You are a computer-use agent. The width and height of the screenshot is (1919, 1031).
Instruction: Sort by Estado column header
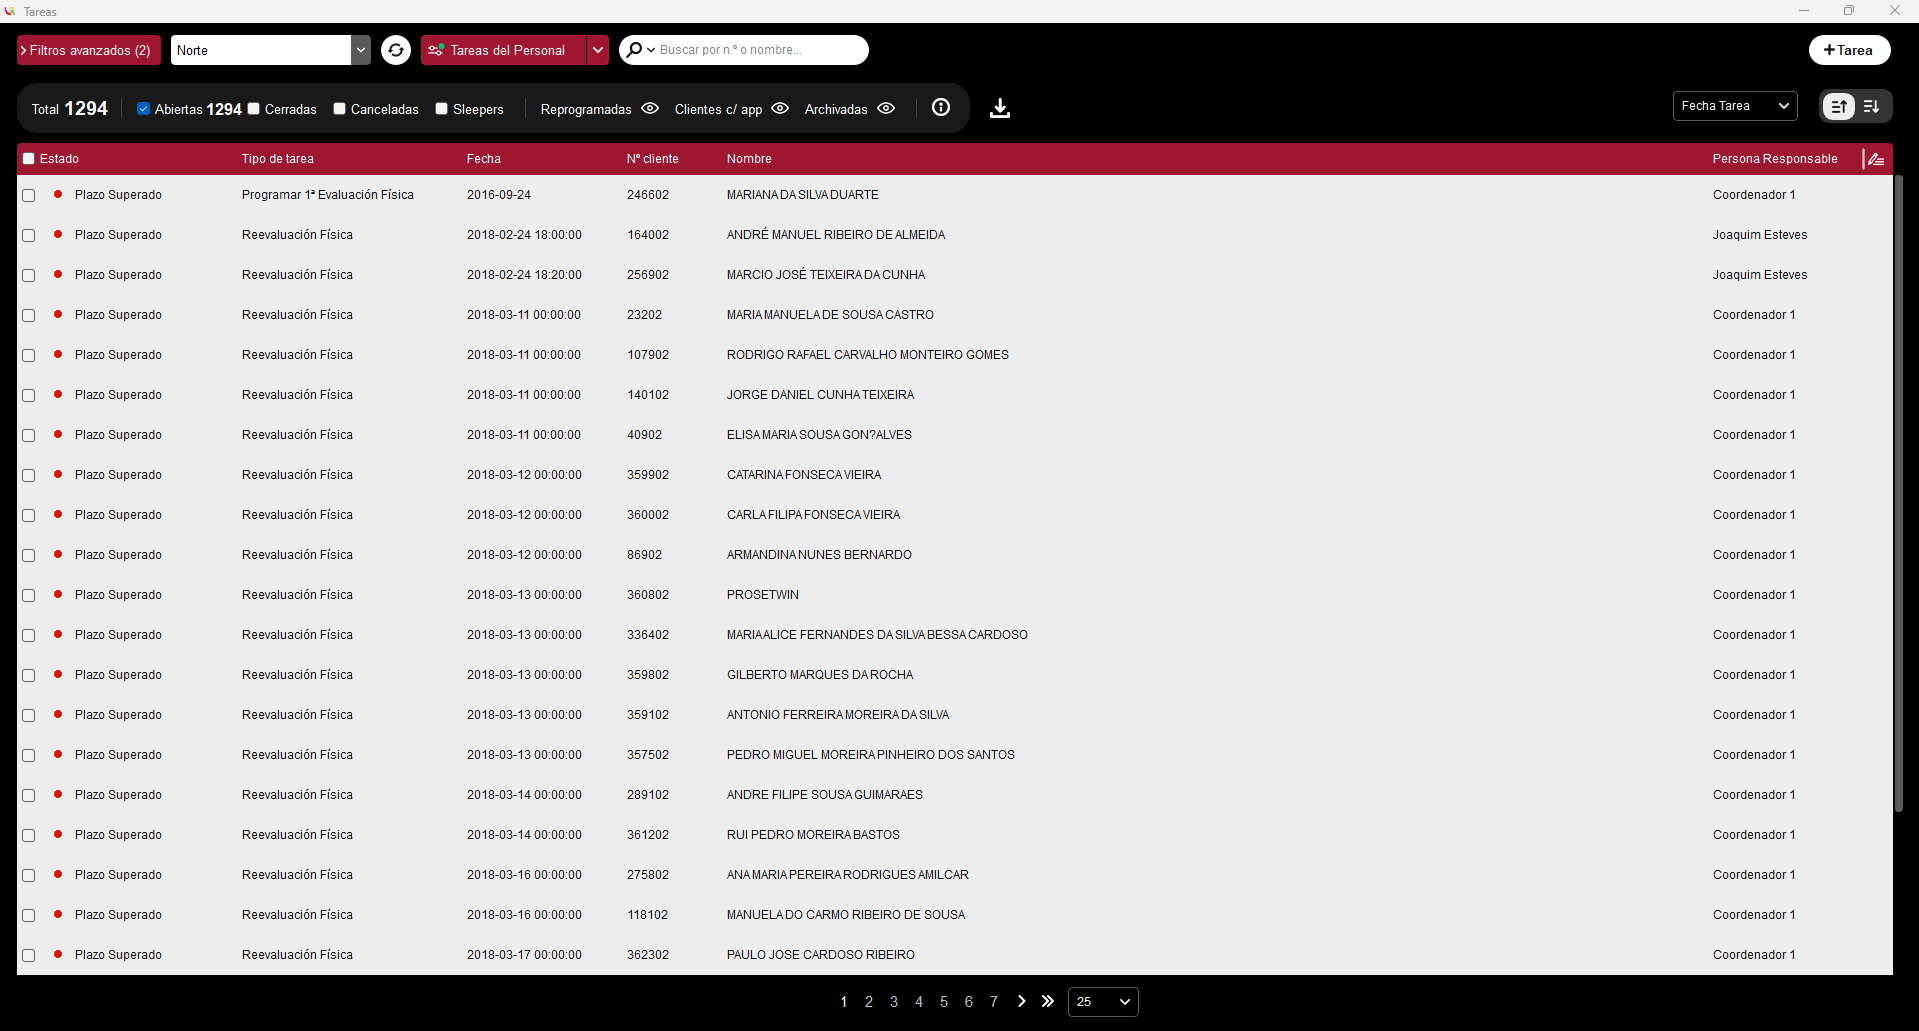(x=59, y=159)
